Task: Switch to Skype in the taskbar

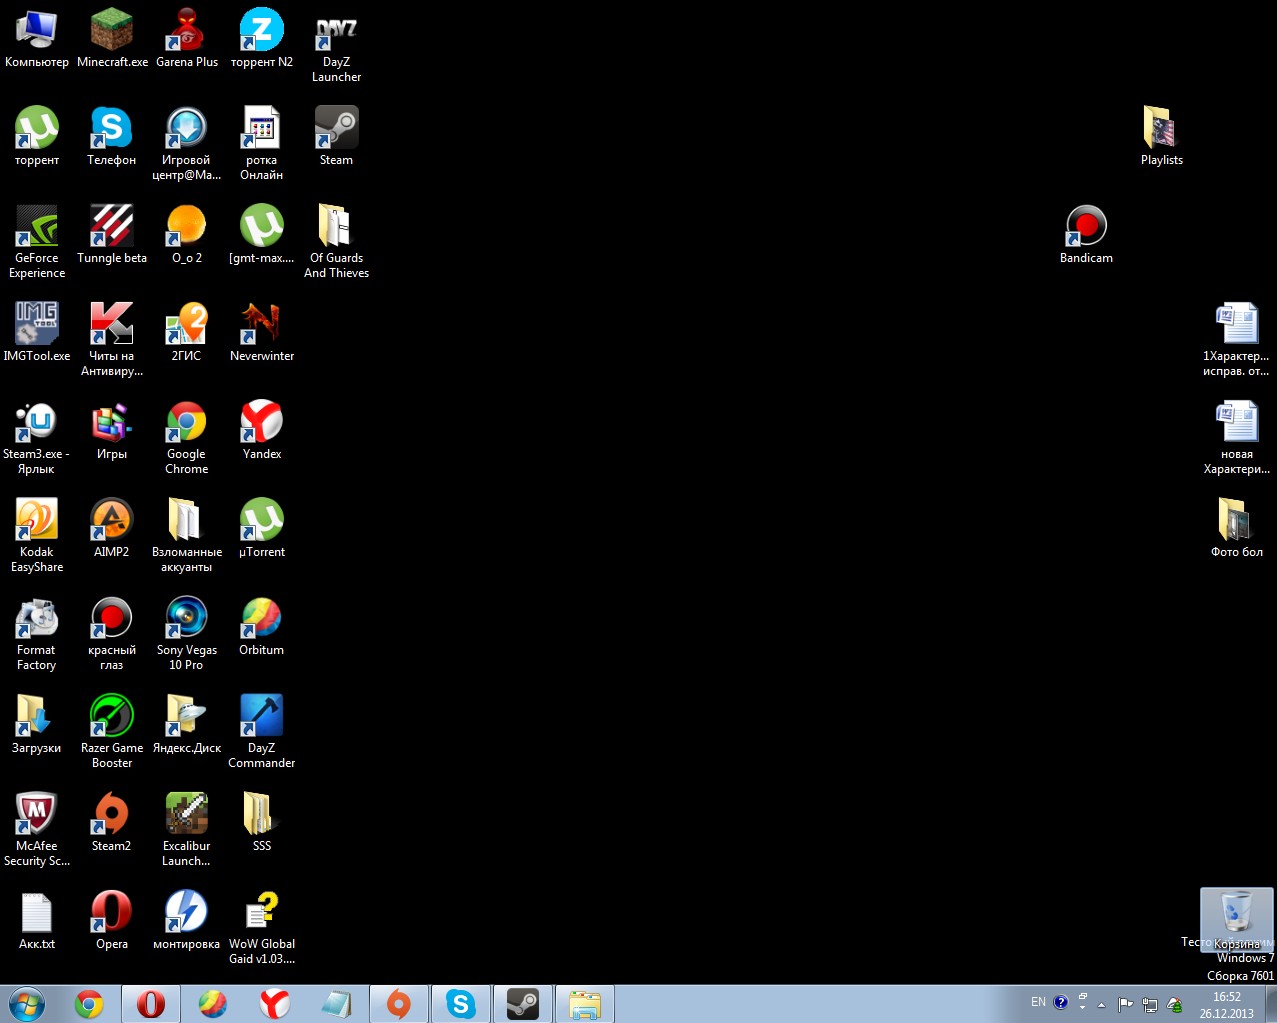Action: [x=461, y=1004]
